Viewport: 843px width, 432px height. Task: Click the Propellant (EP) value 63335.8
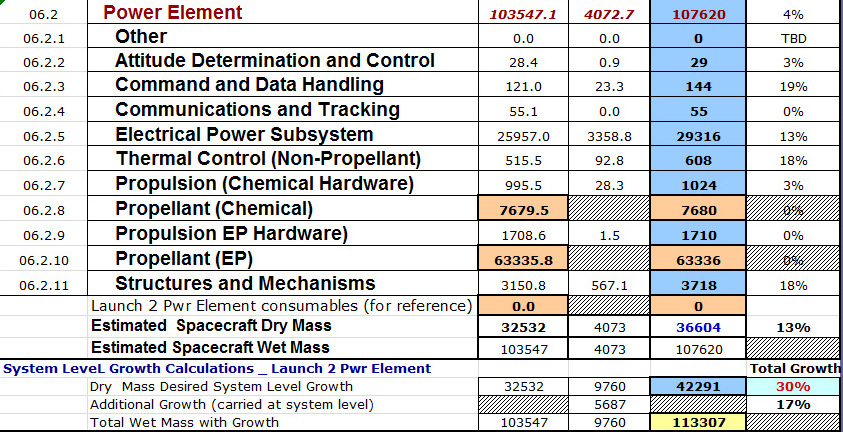click(523, 260)
